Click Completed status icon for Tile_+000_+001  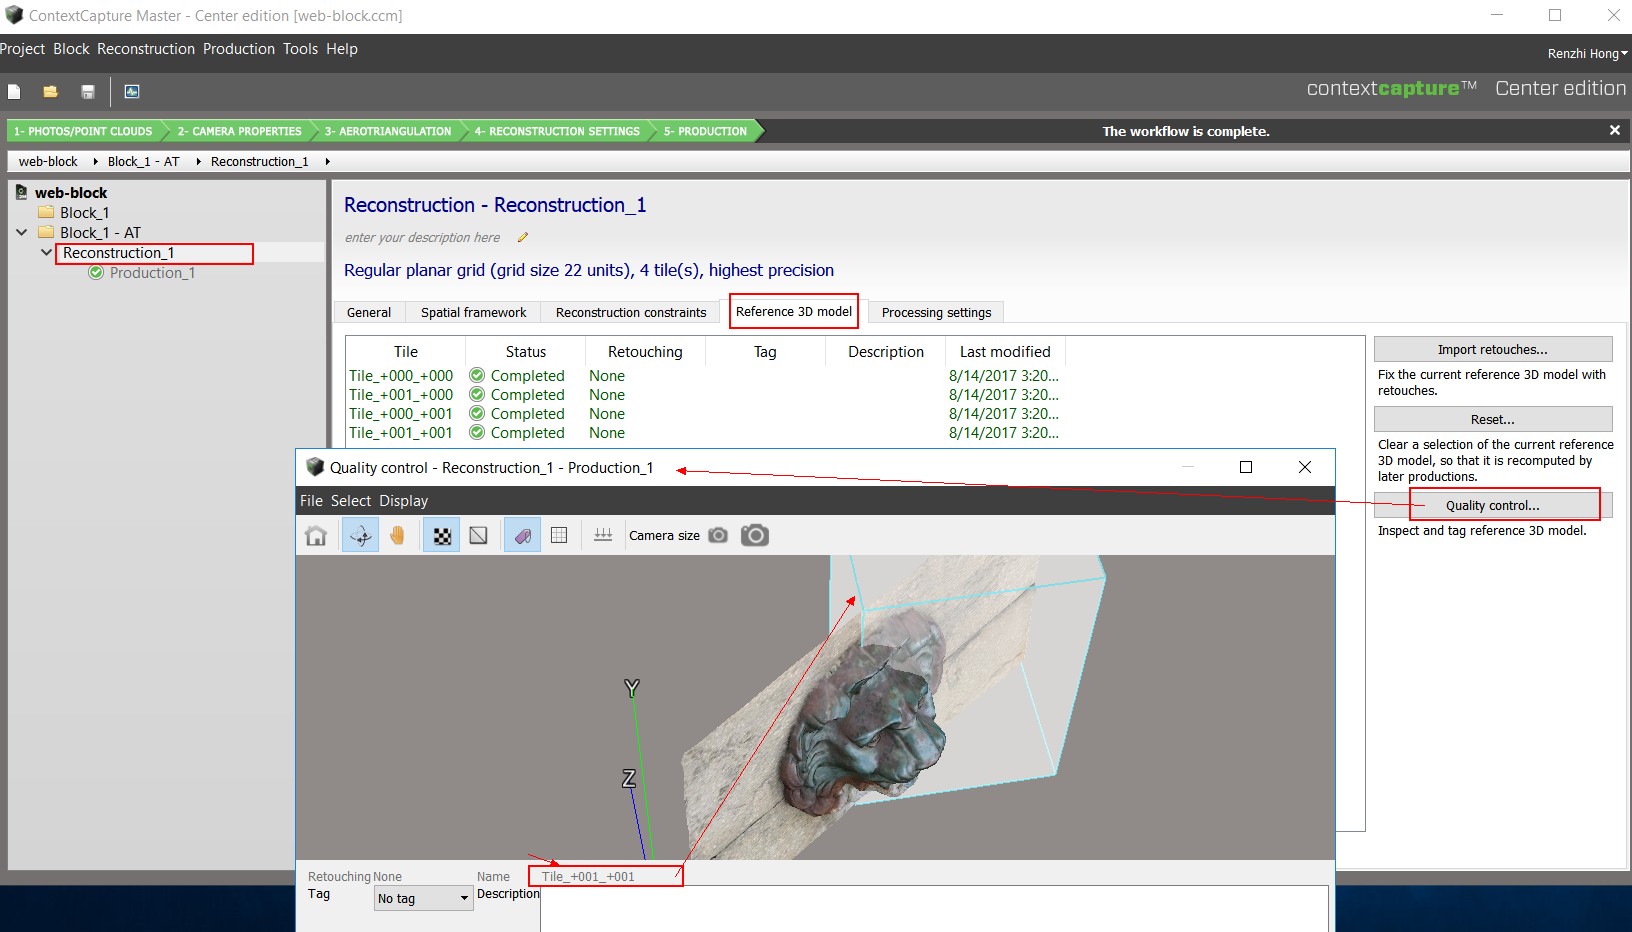click(477, 413)
